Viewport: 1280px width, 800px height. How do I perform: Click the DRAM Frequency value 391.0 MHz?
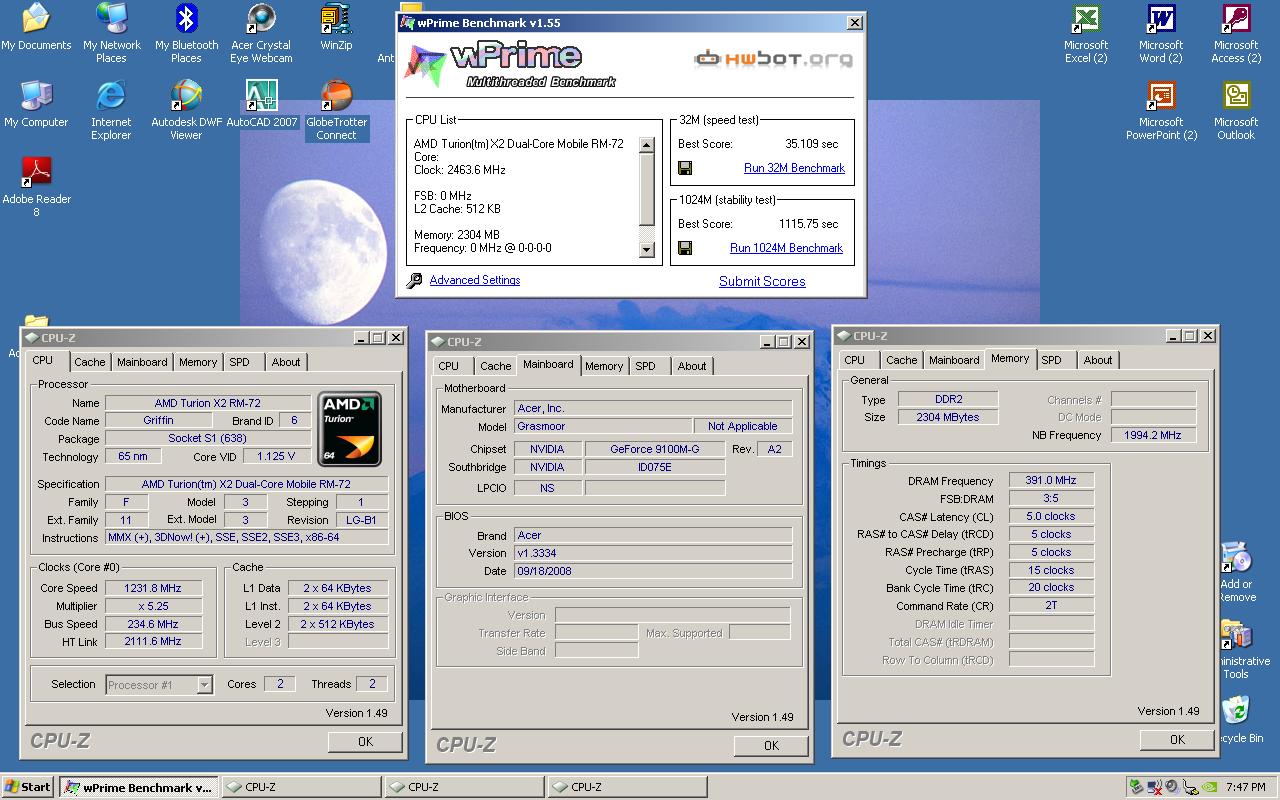(x=1051, y=481)
